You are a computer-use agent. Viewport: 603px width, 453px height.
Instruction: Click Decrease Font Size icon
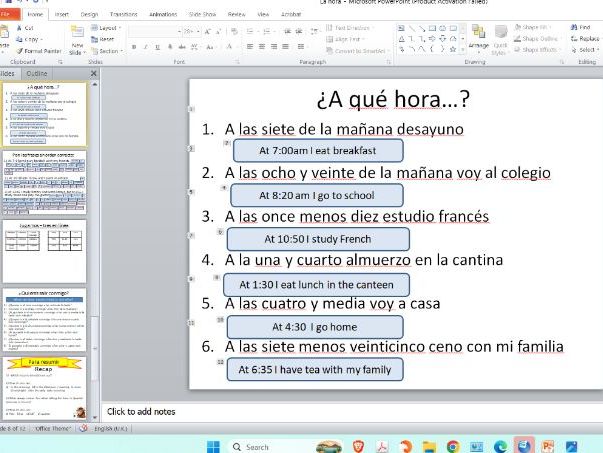click(x=218, y=32)
